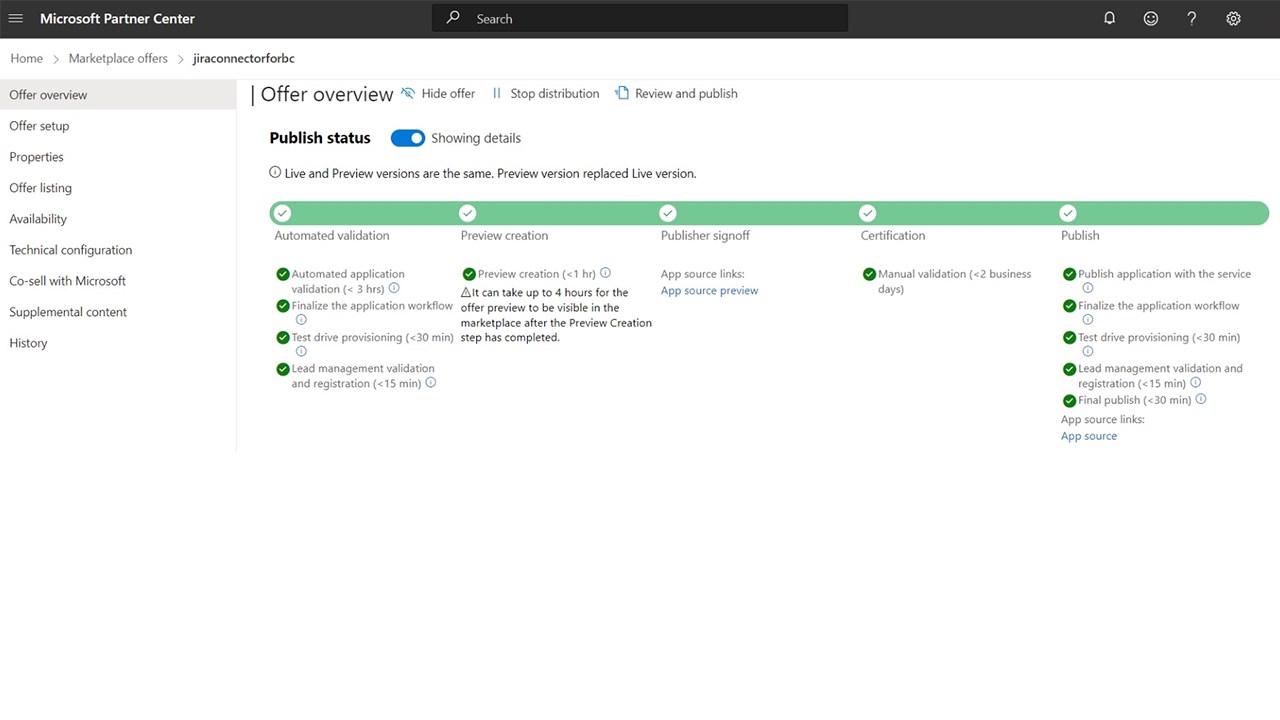Click green check beside Manual validation
Screen dimensions: 1280x720
point(869,274)
